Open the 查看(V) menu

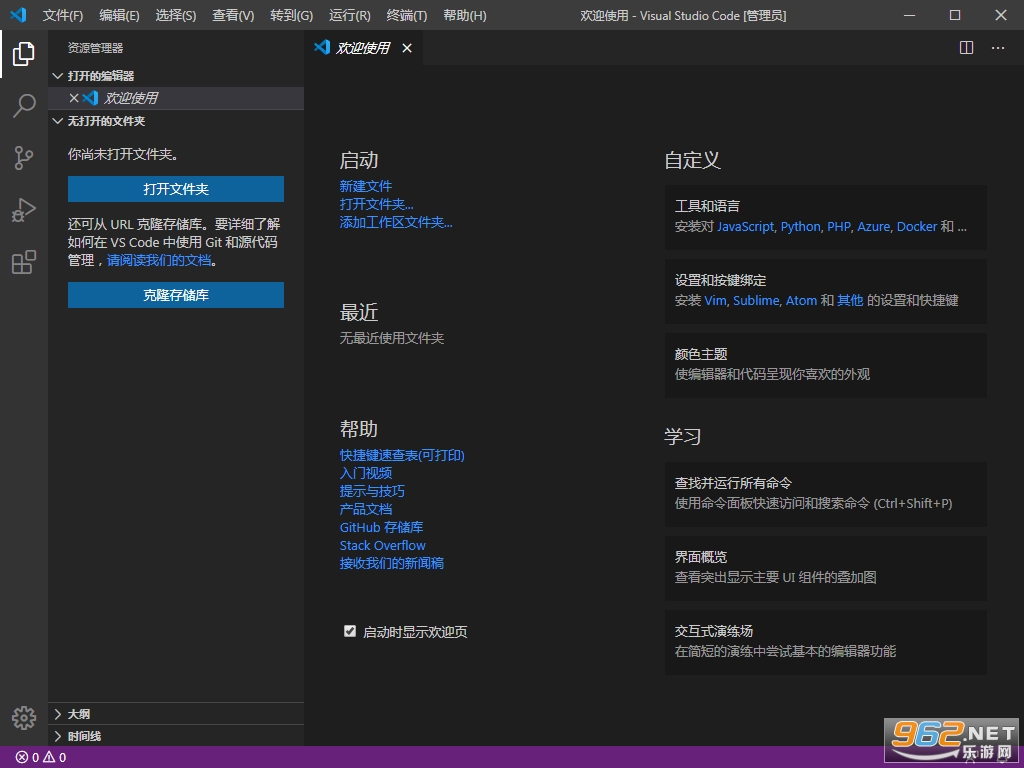(233, 15)
